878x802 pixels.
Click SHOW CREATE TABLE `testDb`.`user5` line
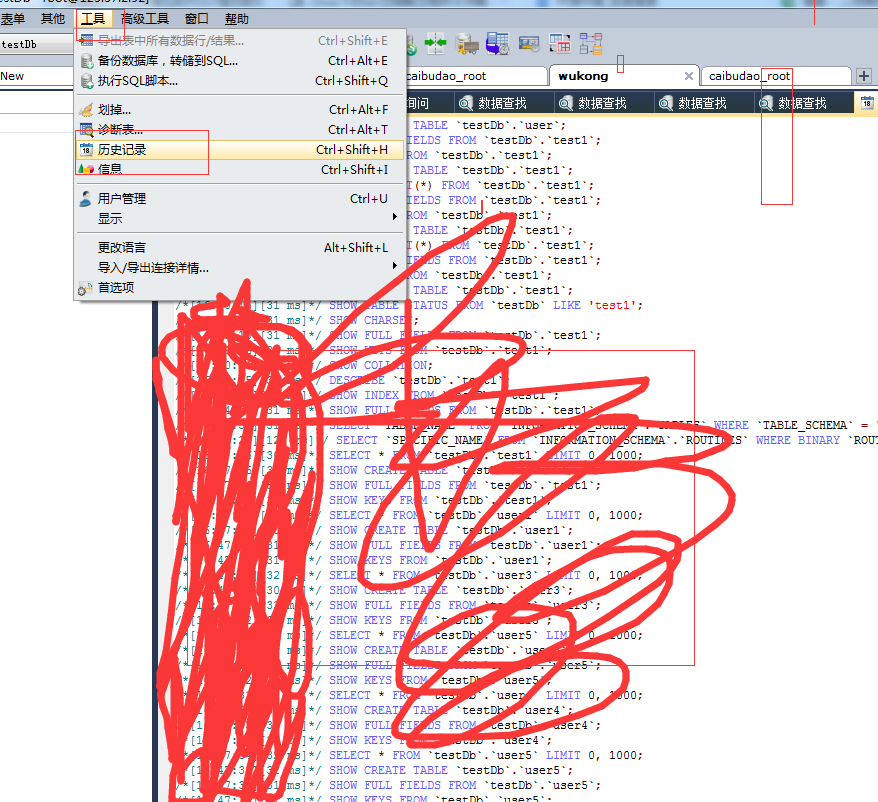pos(451,771)
